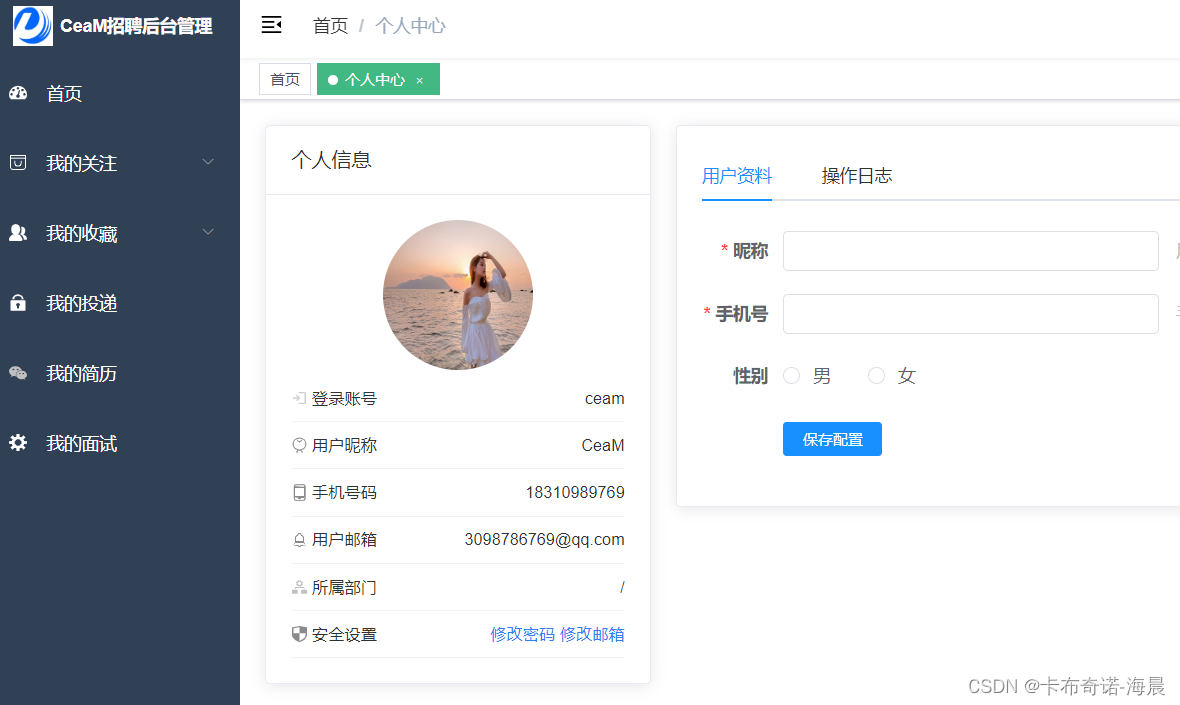Image resolution: width=1180 pixels, height=705 pixels.
Task: Switch to the 用户资料 tab
Action: (737, 176)
